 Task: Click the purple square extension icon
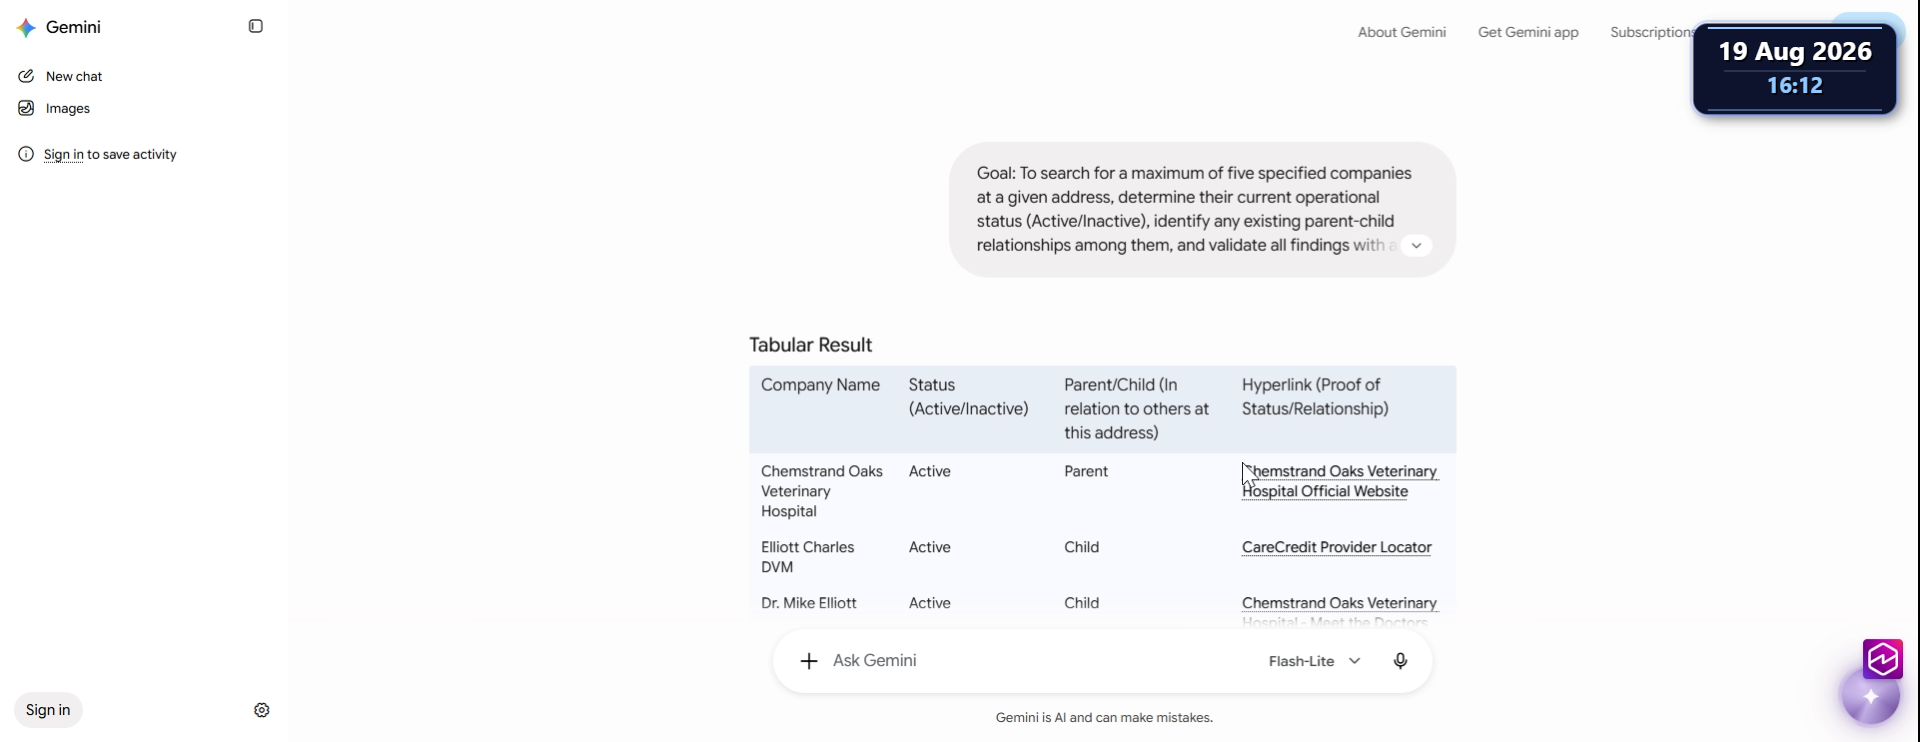point(1883,659)
